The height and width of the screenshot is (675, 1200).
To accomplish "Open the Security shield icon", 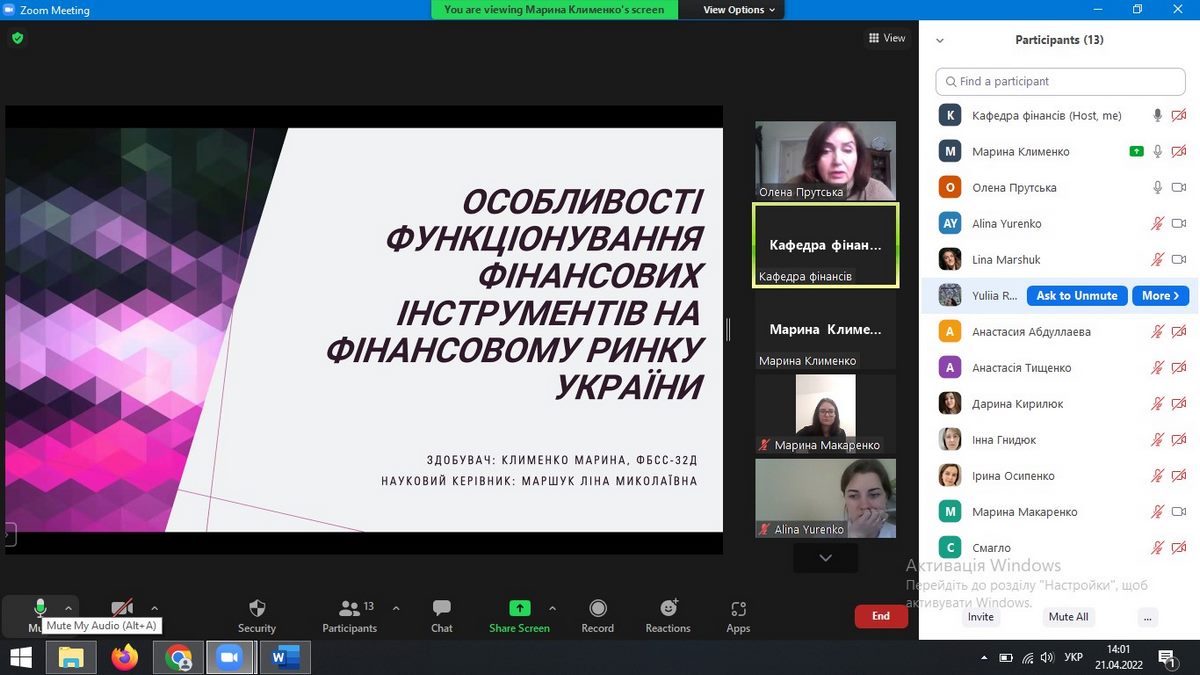I will coord(257,608).
